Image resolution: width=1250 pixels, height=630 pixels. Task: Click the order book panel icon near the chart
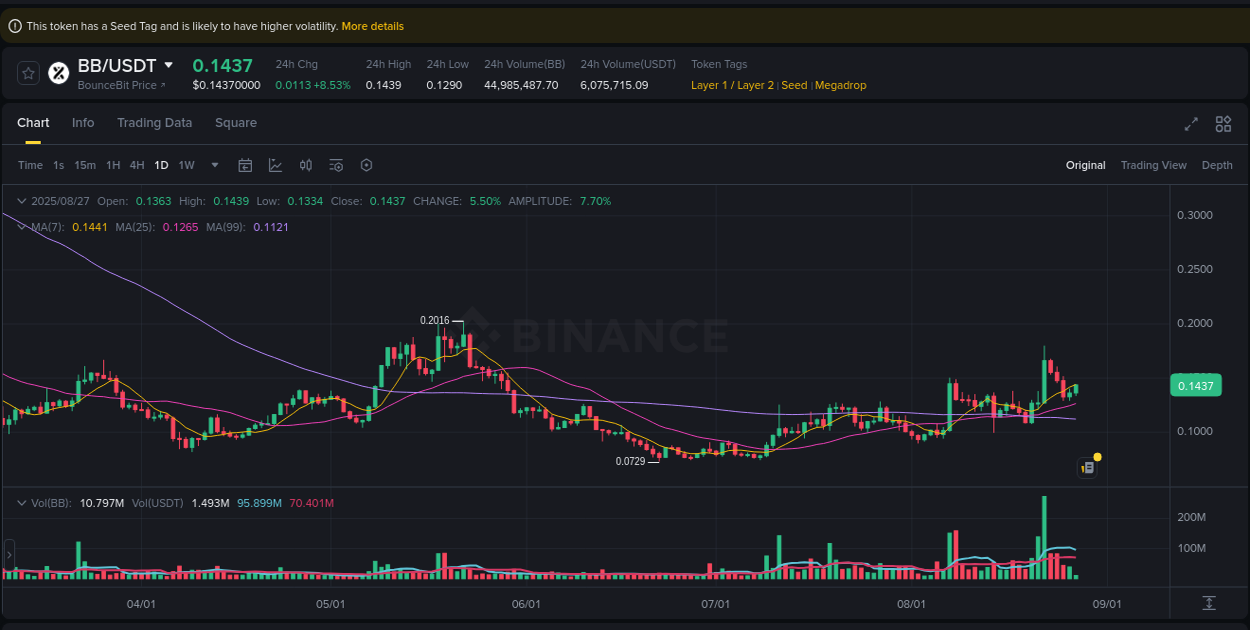click(1088, 466)
